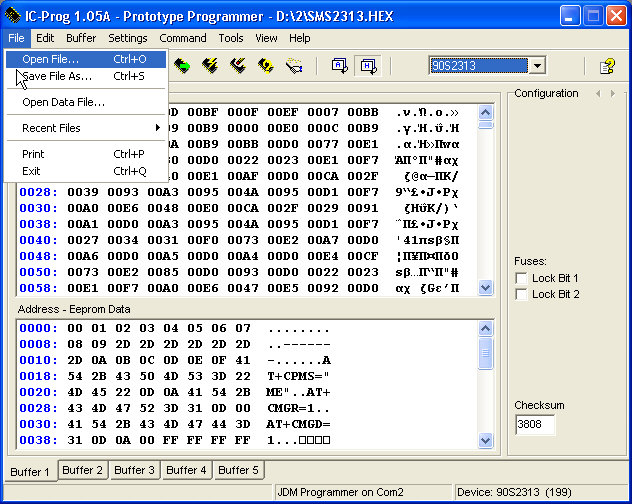Switch to Buffer 2 tab

83,470
